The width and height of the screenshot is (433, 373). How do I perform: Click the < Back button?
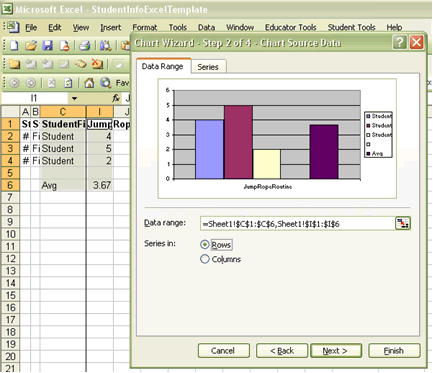pyautogui.click(x=282, y=351)
